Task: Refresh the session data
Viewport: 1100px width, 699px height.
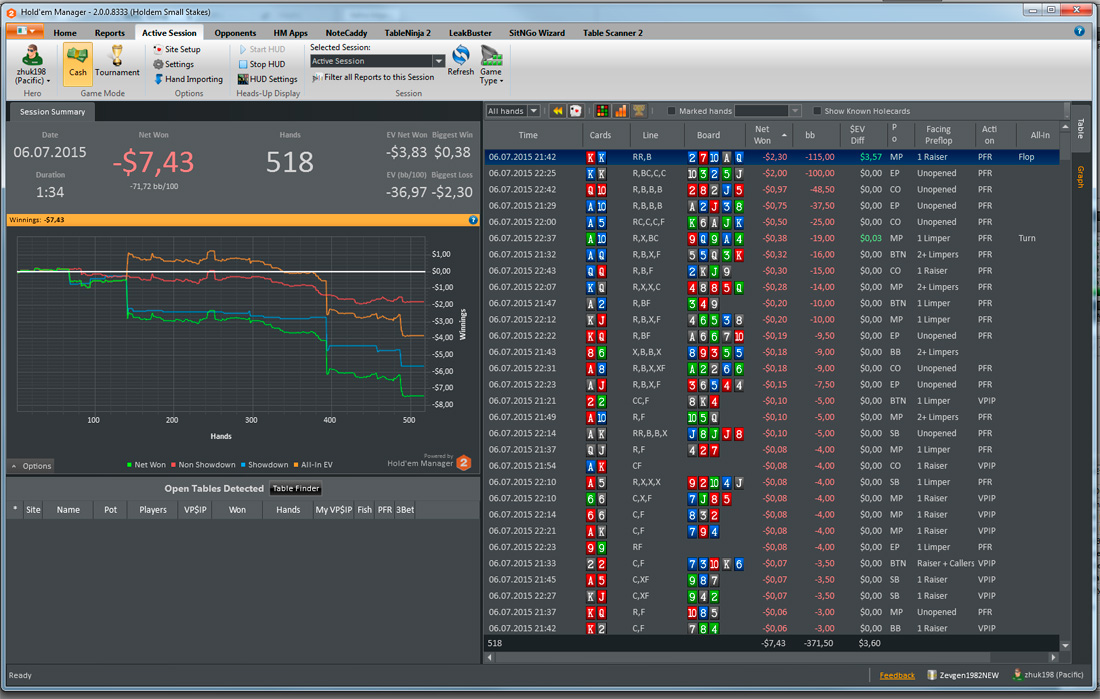Action: [461, 60]
